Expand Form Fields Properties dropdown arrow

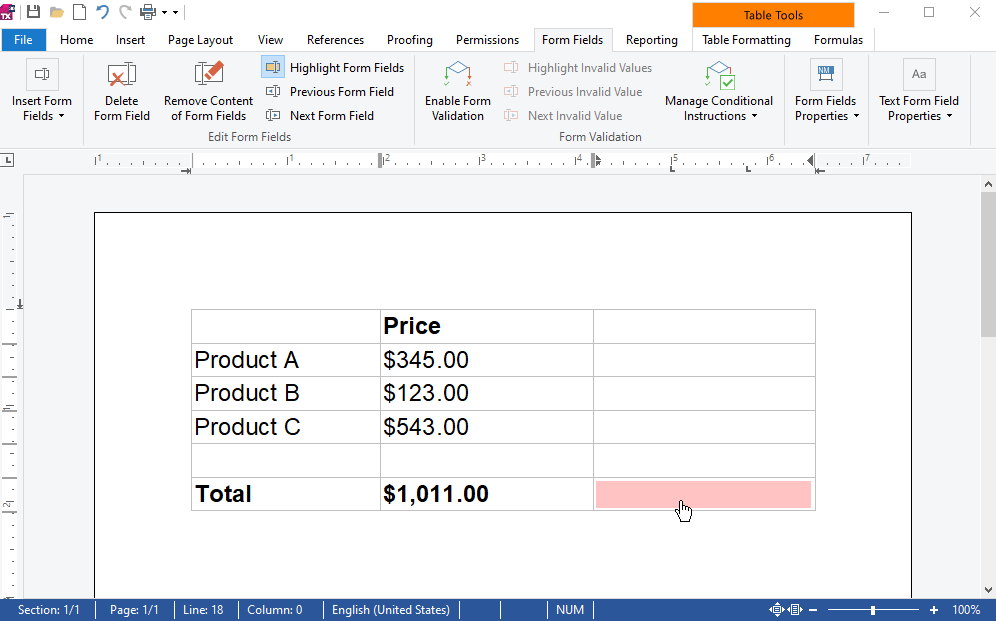coord(856,116)
